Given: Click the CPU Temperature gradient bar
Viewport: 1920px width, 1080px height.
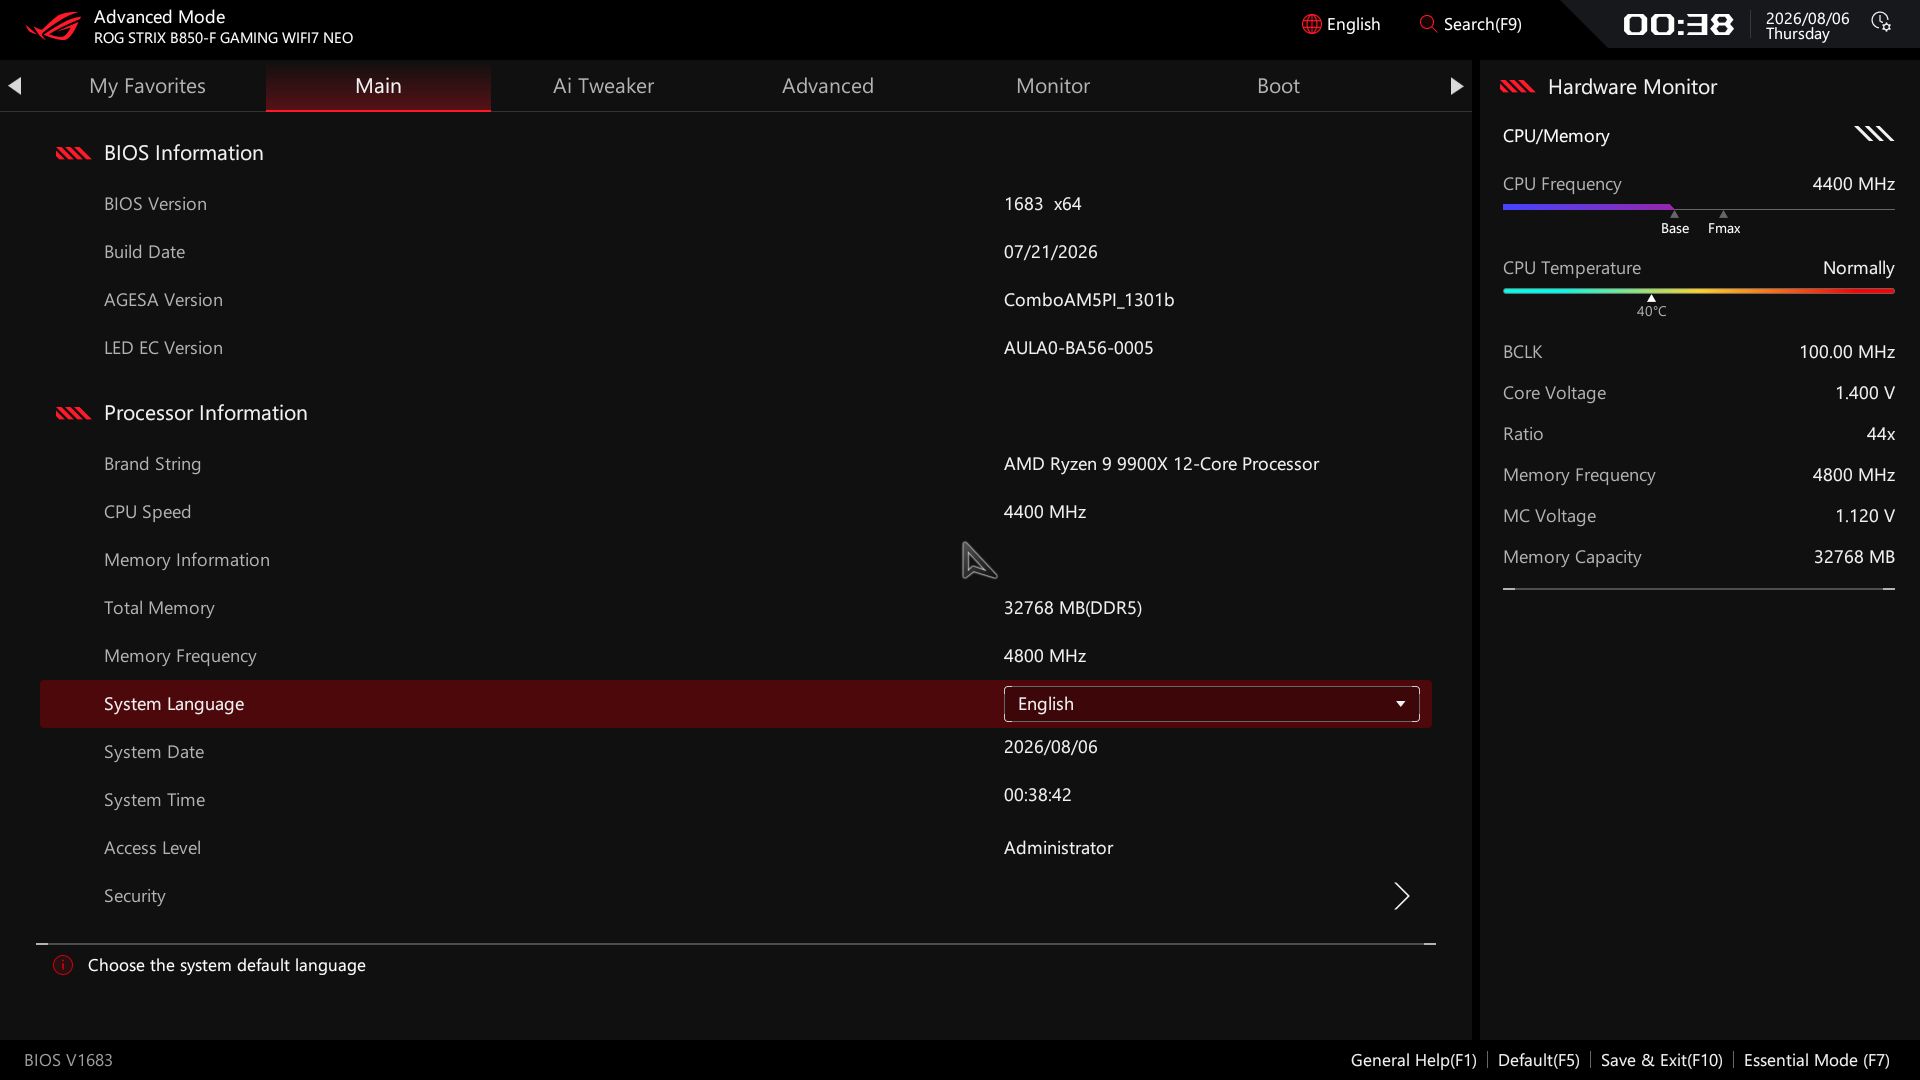Looking at the screenshot, I should click(1698, 291).
